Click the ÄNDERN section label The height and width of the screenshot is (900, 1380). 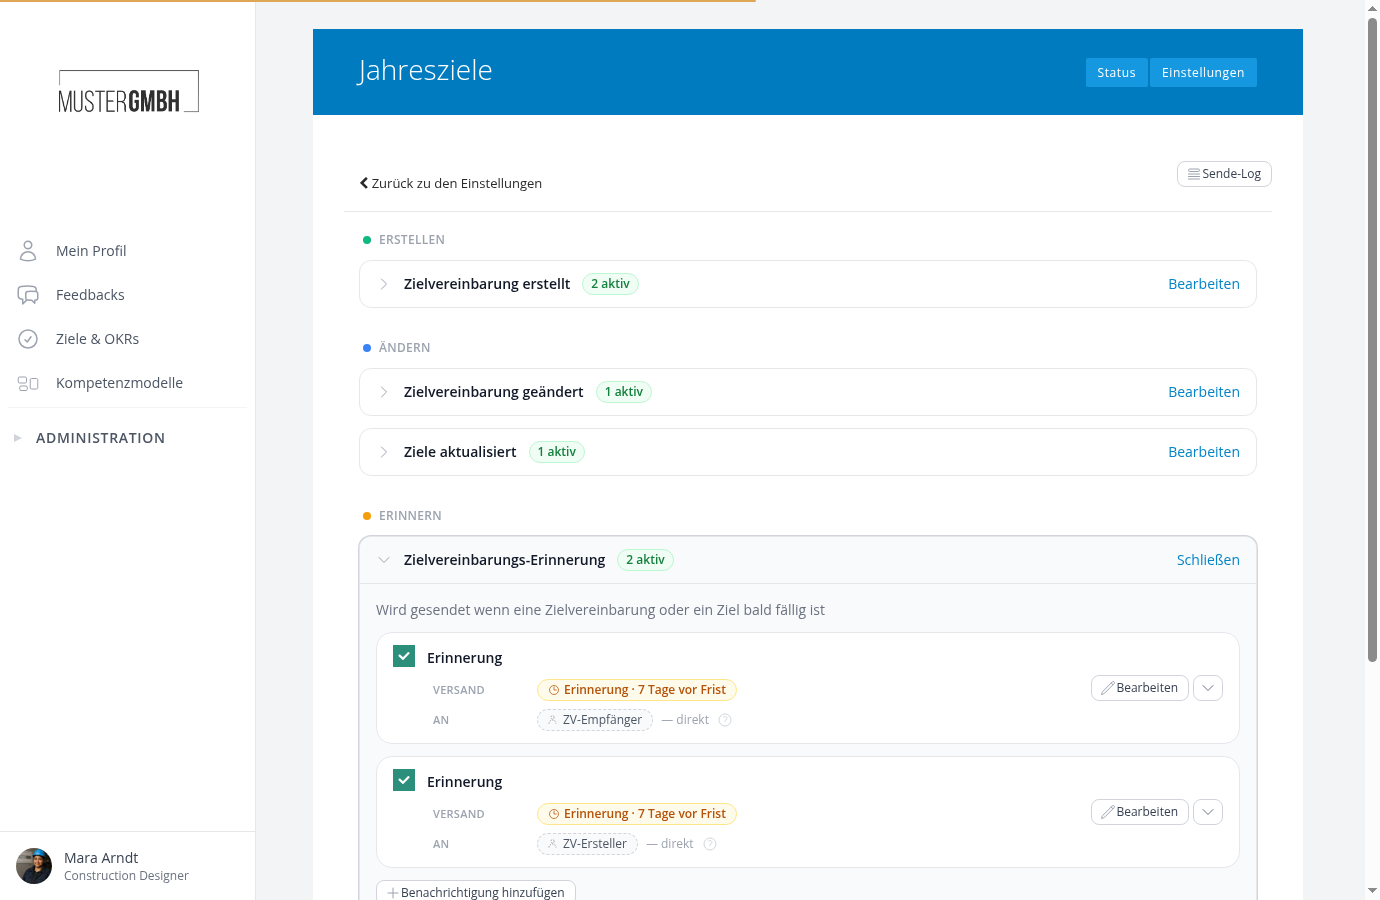pos(405,348)
